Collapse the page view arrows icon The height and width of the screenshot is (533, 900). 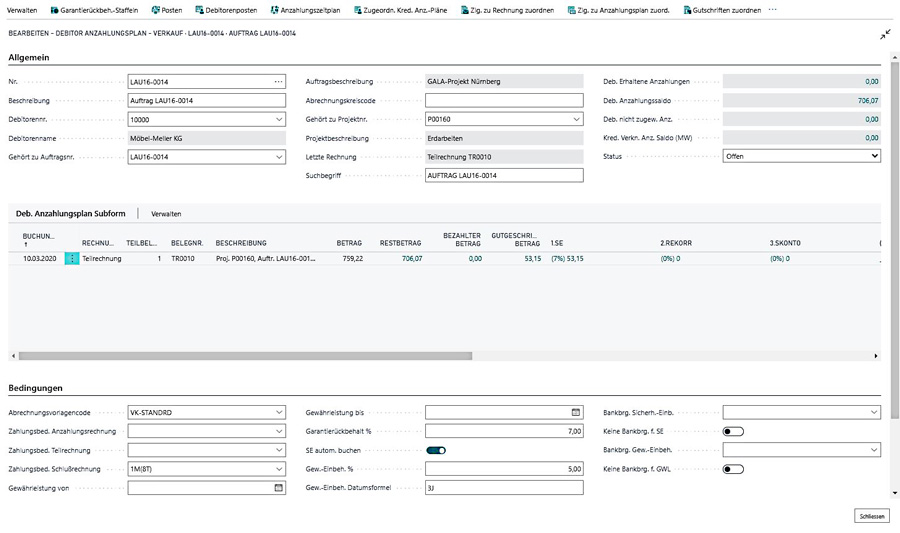pyautogui.click(x=885, y=35)
